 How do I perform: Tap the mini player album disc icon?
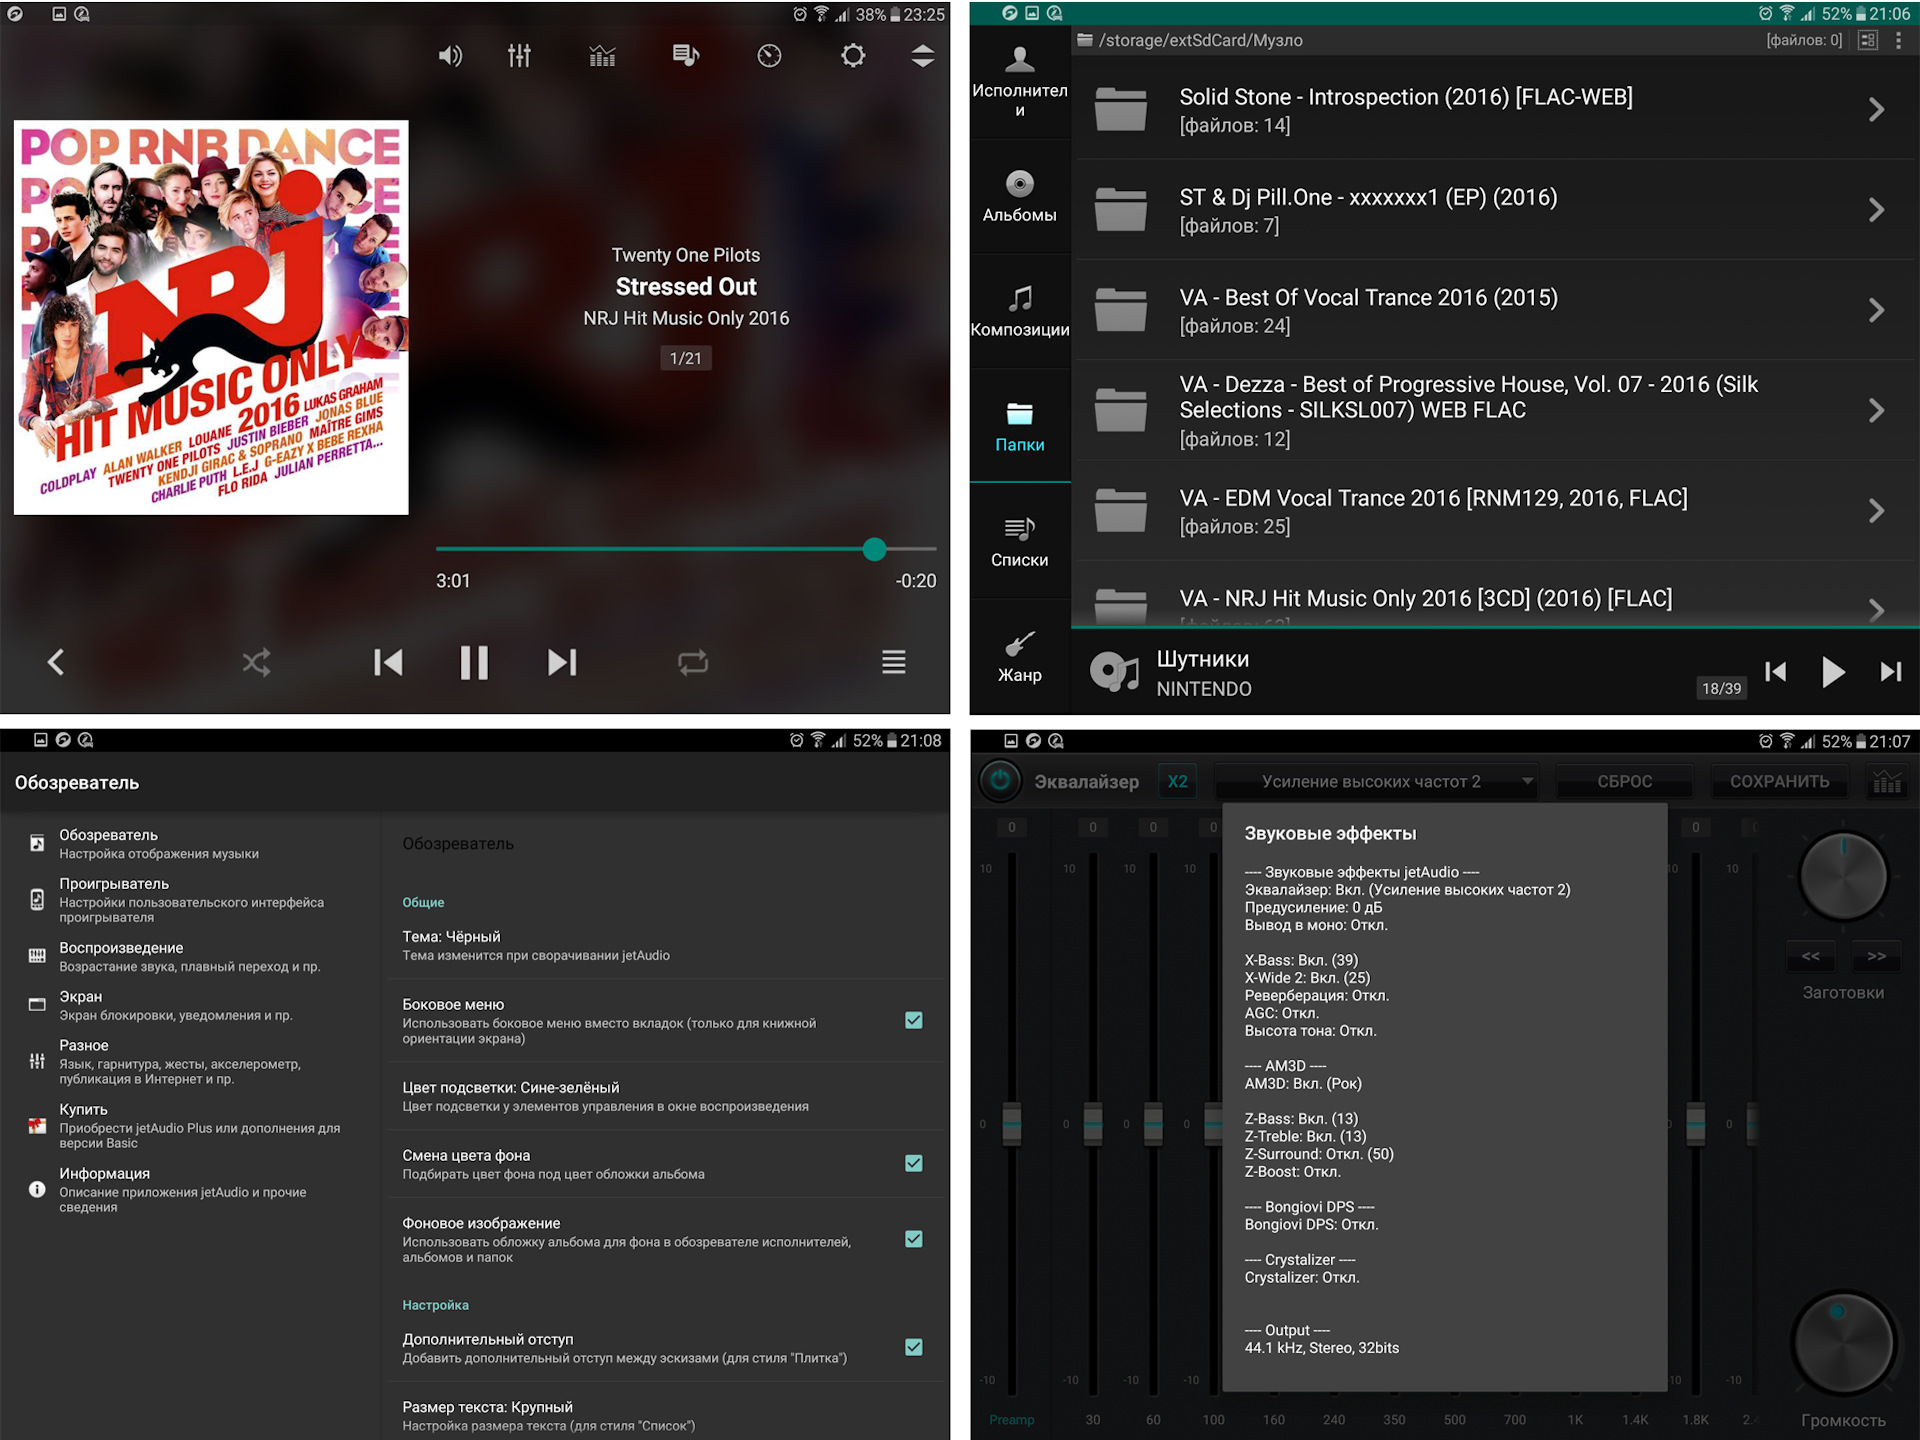(1114, 672)
